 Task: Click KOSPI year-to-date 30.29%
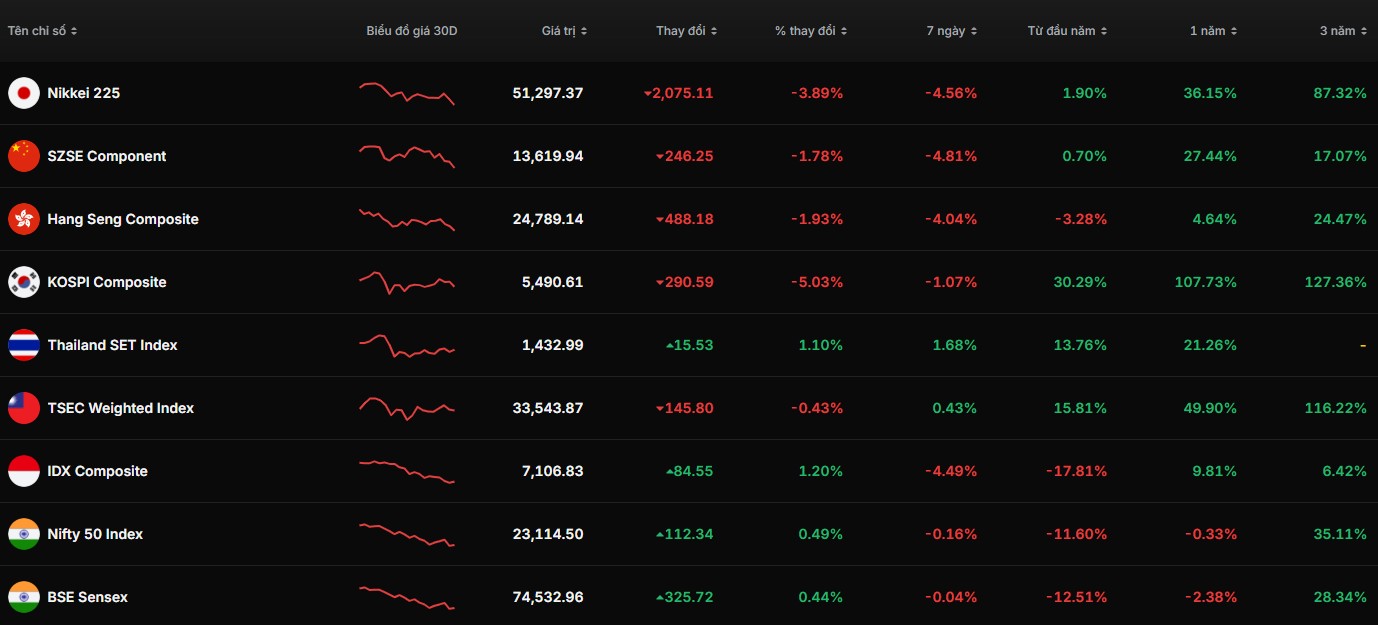[x=1080, y=282]
